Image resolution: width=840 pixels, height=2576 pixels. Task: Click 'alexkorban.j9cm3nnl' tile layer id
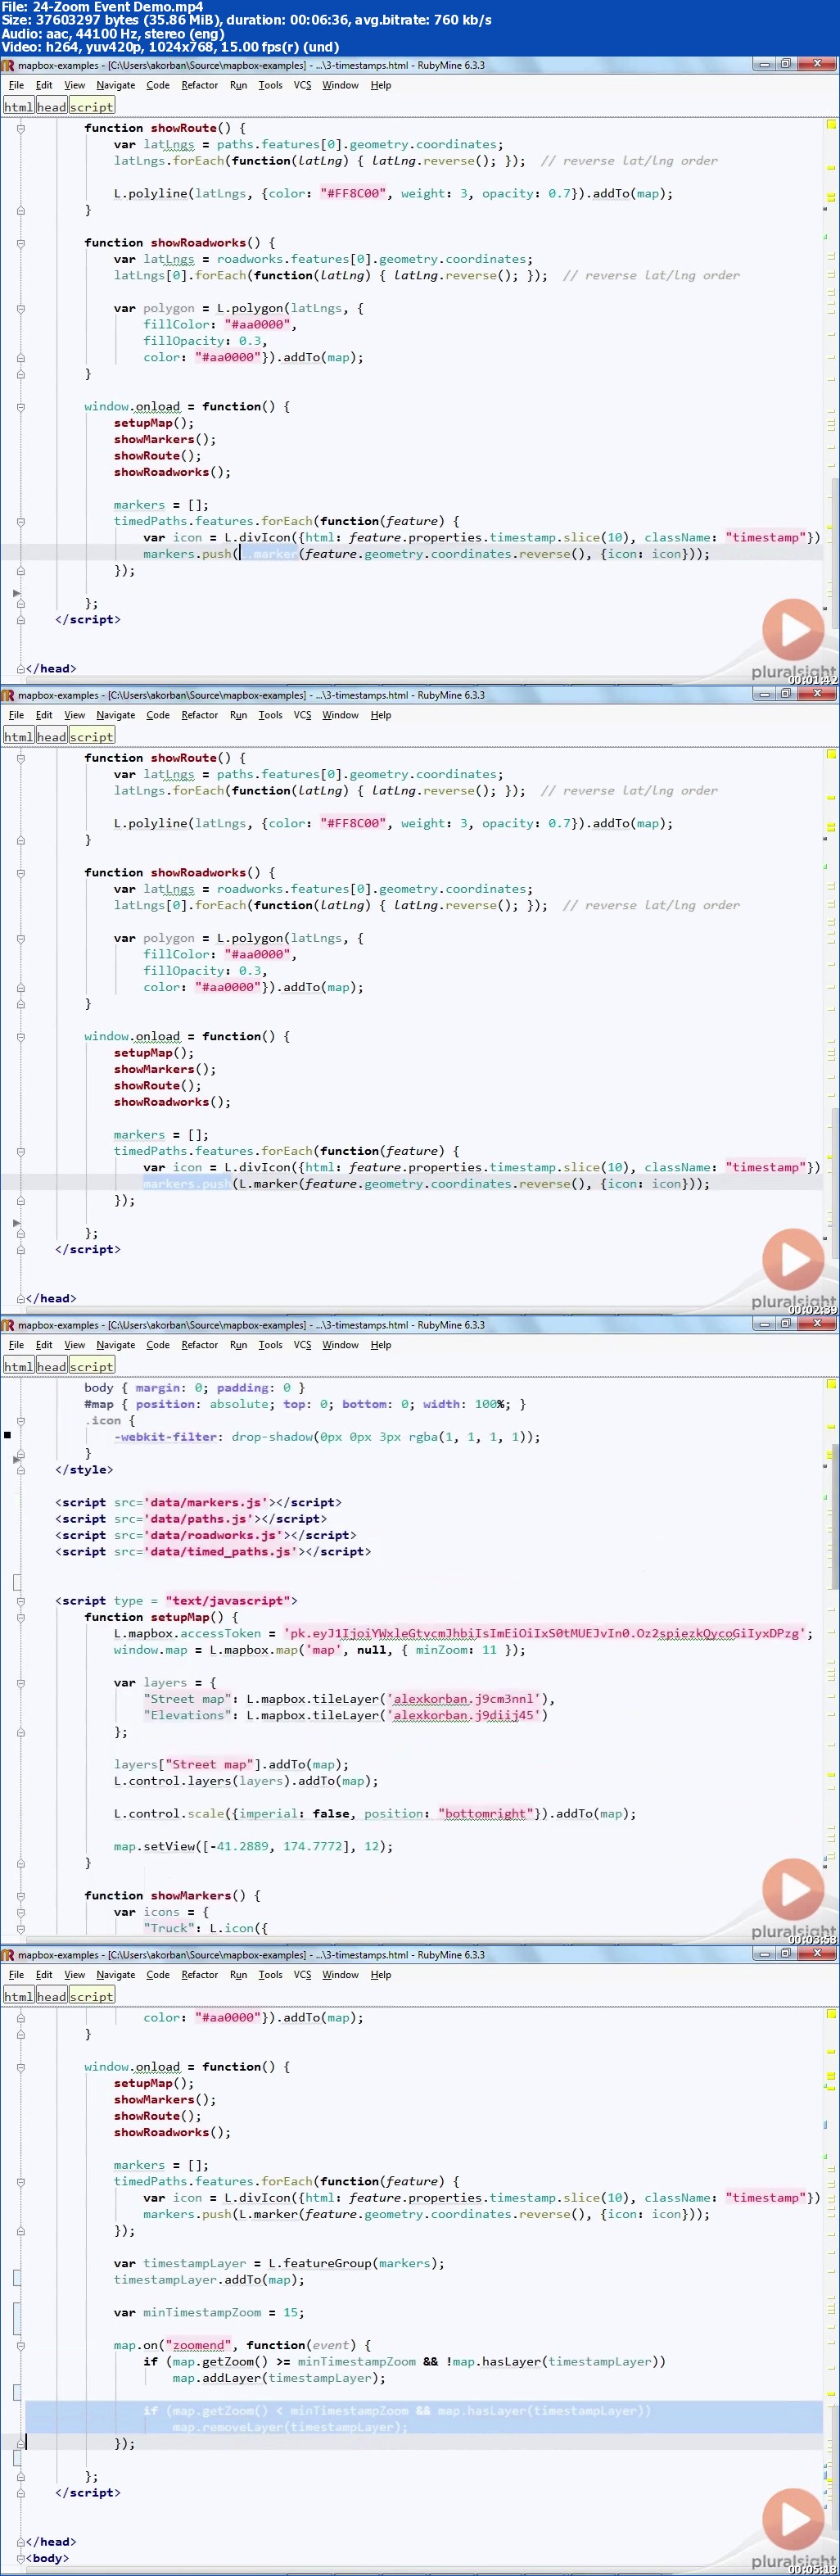click(x=467, y=1699)
